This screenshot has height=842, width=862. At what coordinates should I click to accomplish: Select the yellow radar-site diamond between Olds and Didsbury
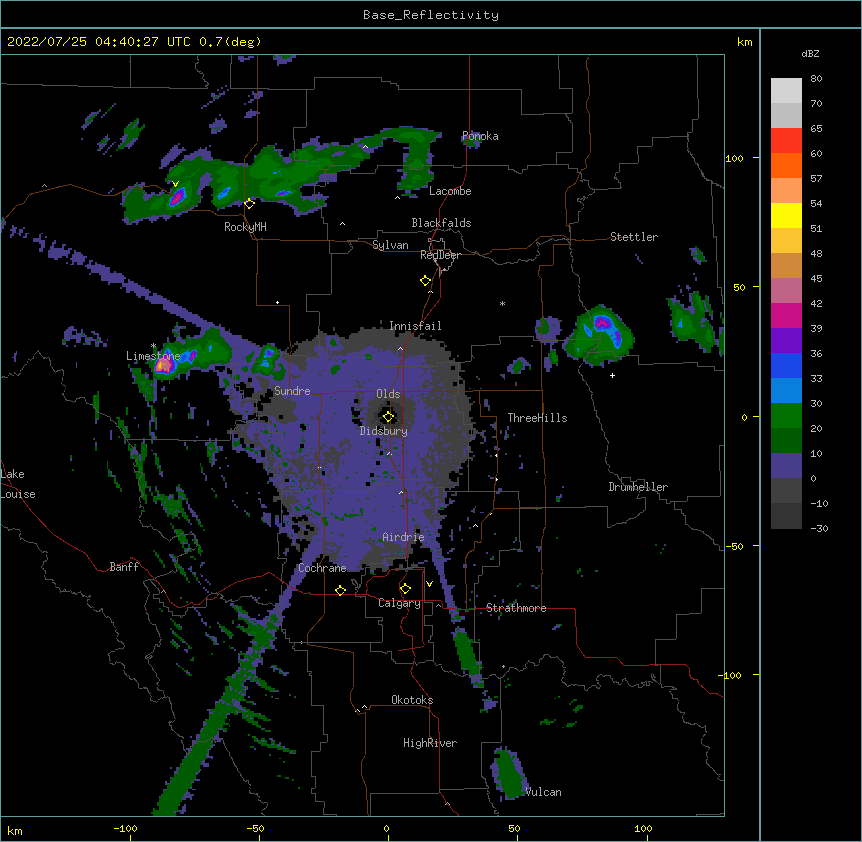click(389, 416)
